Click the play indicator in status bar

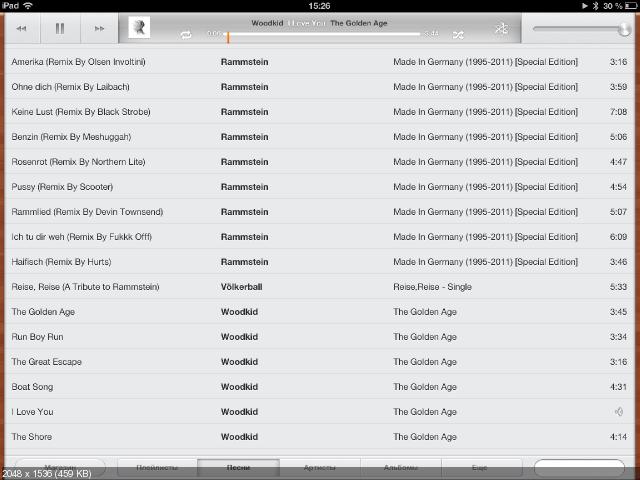tap(584, 6)
